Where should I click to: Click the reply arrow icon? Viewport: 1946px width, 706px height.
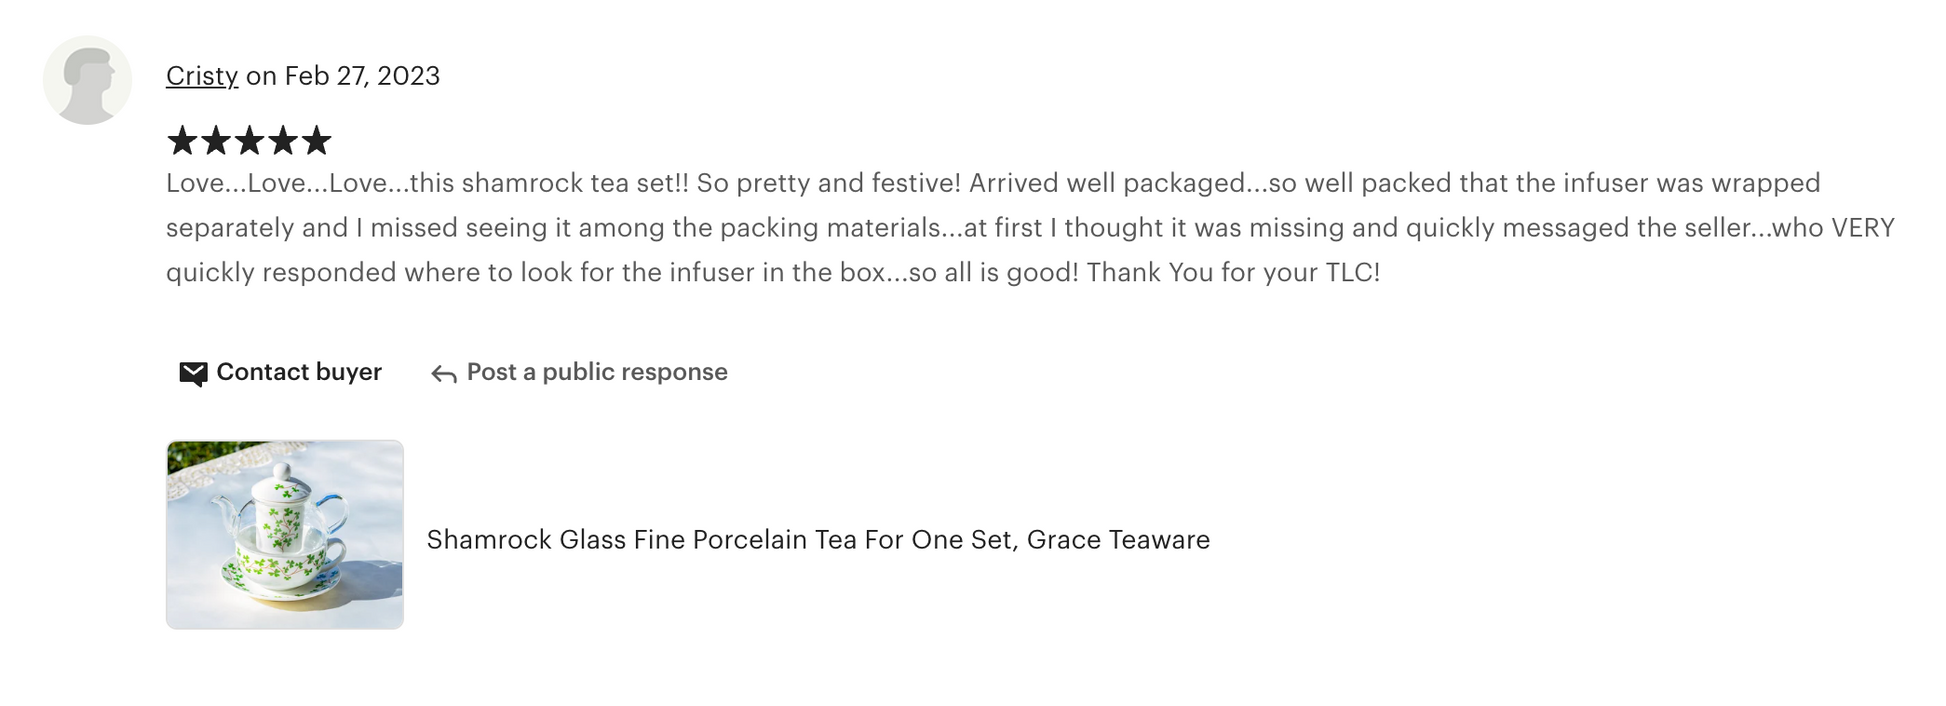coord(444,374)
